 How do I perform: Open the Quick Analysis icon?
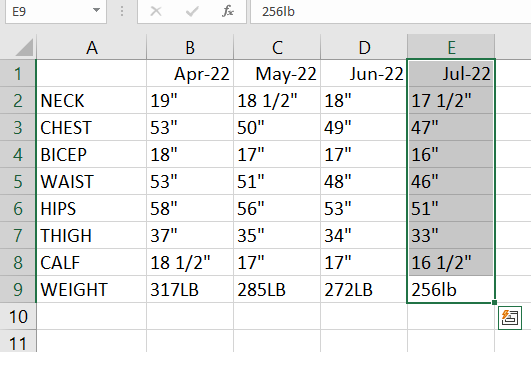point(510,318)
